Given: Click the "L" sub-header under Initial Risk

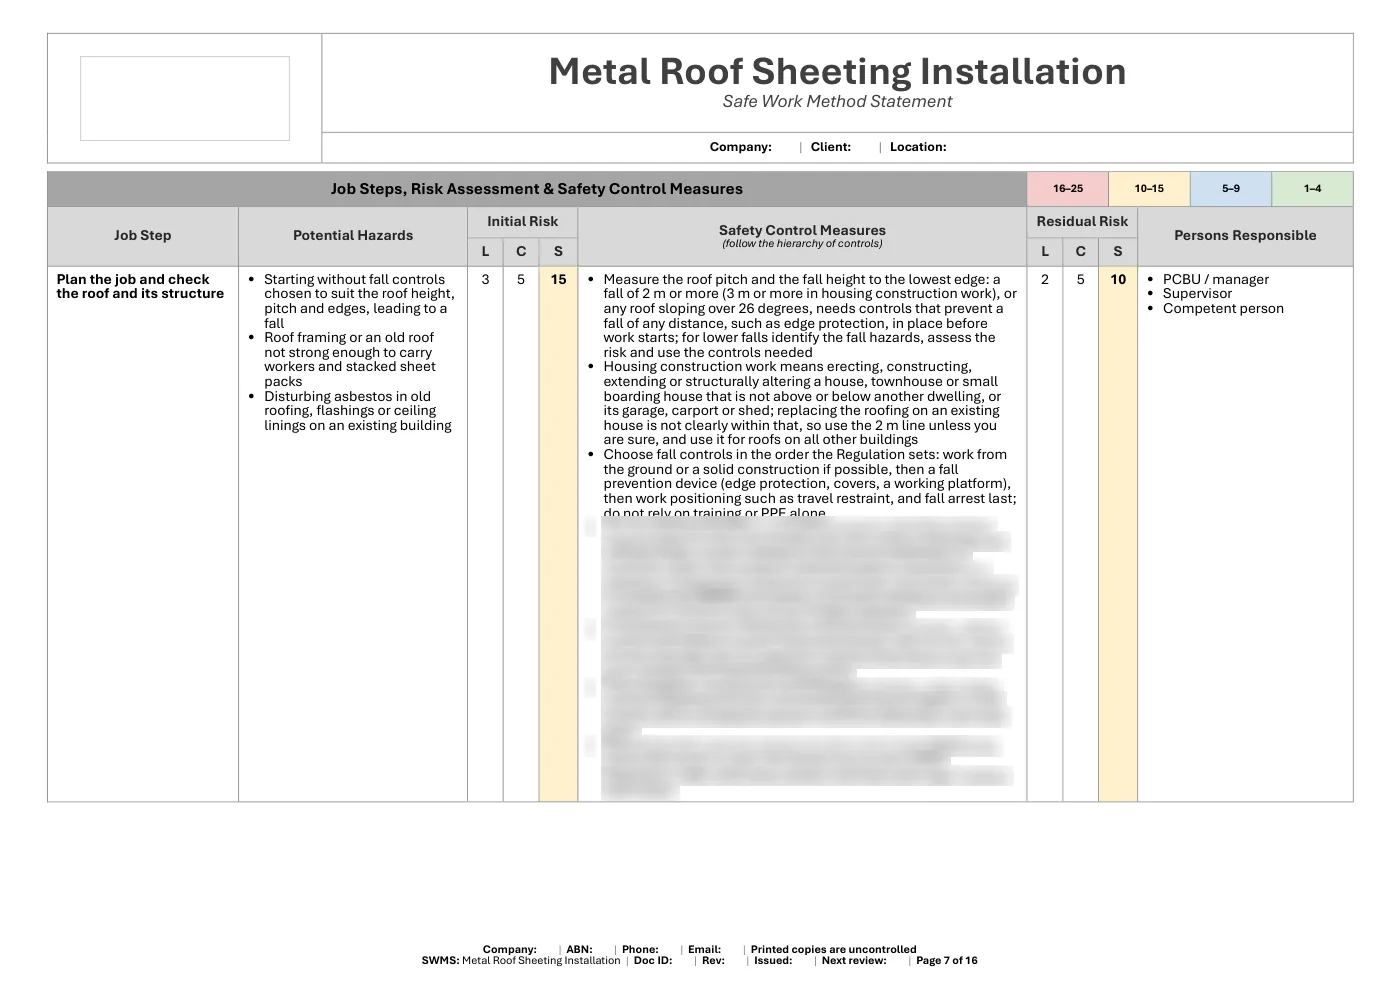Looking at the screenshot, I should point(485,252).
